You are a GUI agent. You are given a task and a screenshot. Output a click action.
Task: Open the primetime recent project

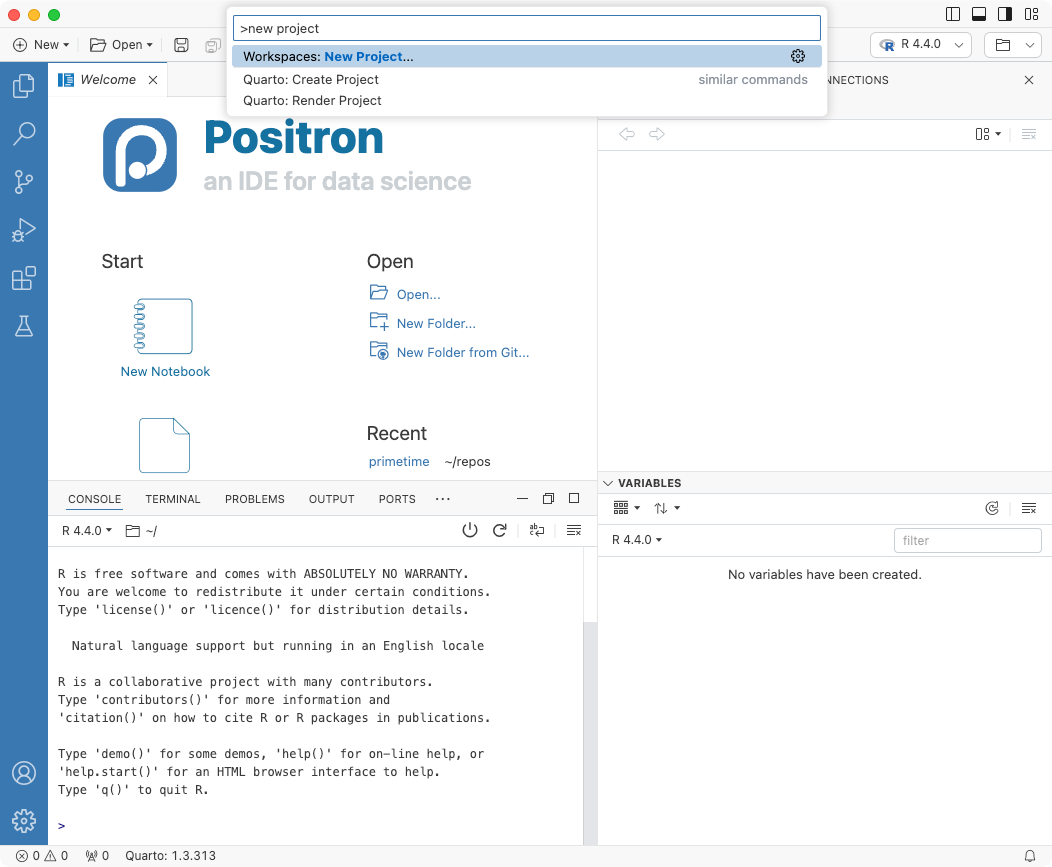[399, 461]
